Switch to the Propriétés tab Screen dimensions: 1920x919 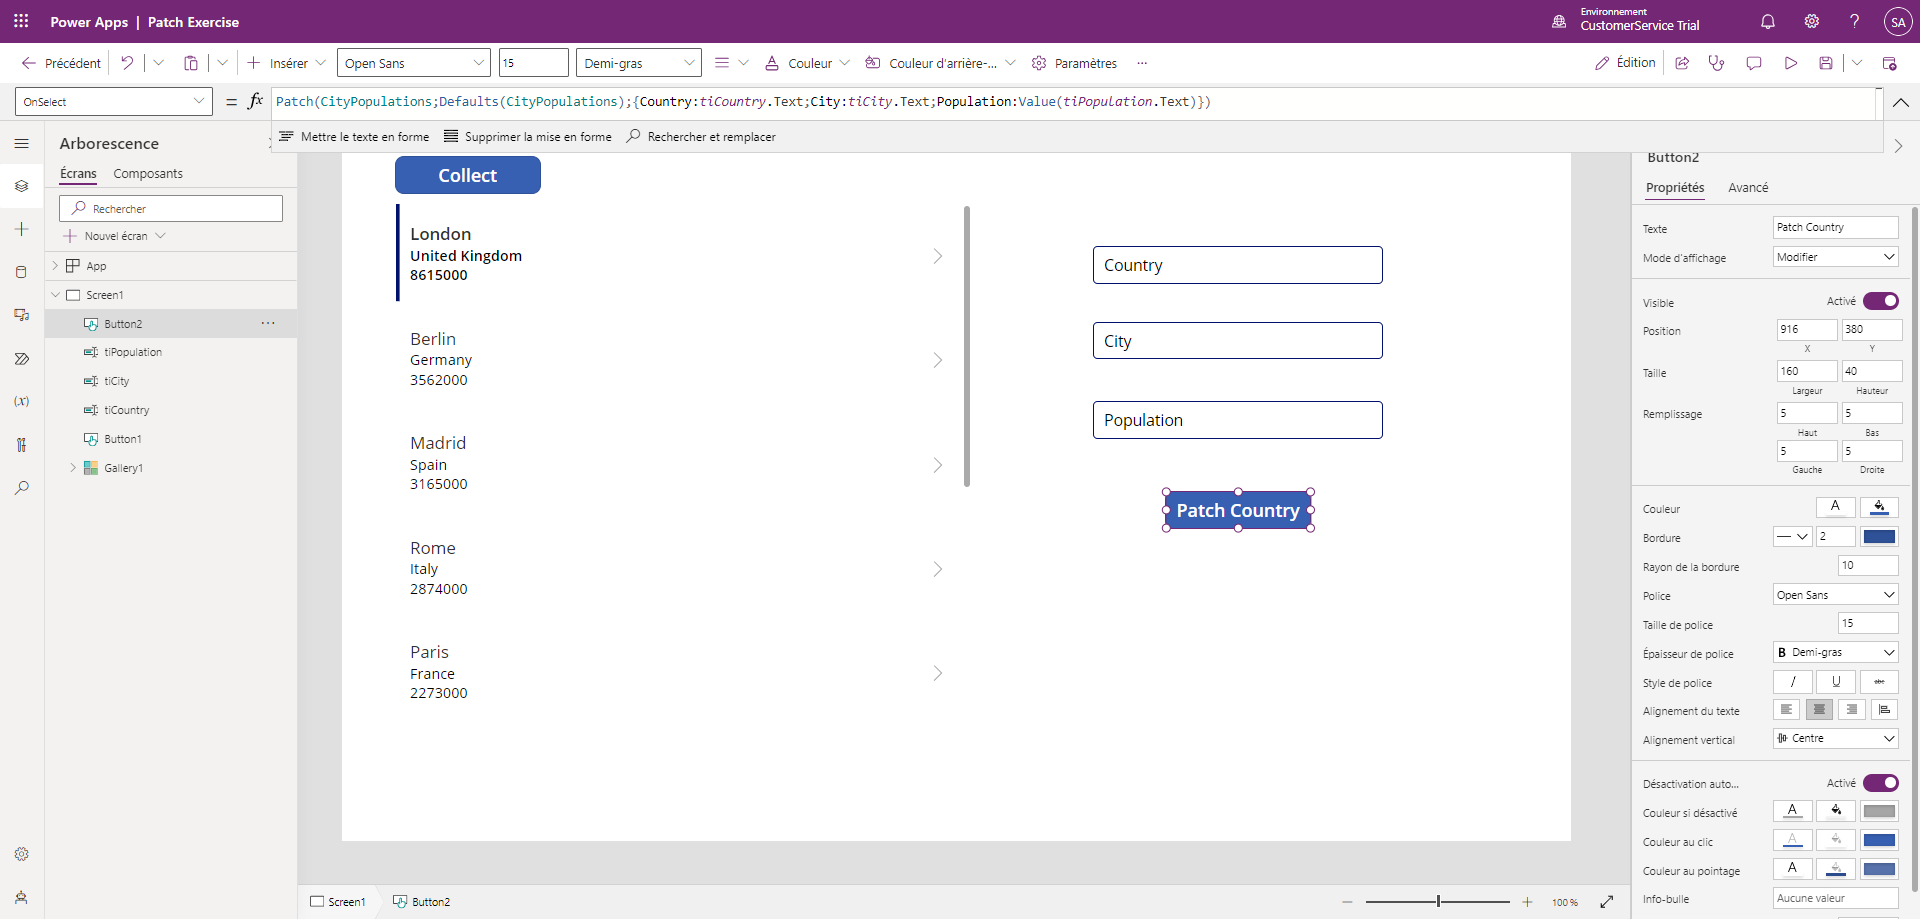1675,188
